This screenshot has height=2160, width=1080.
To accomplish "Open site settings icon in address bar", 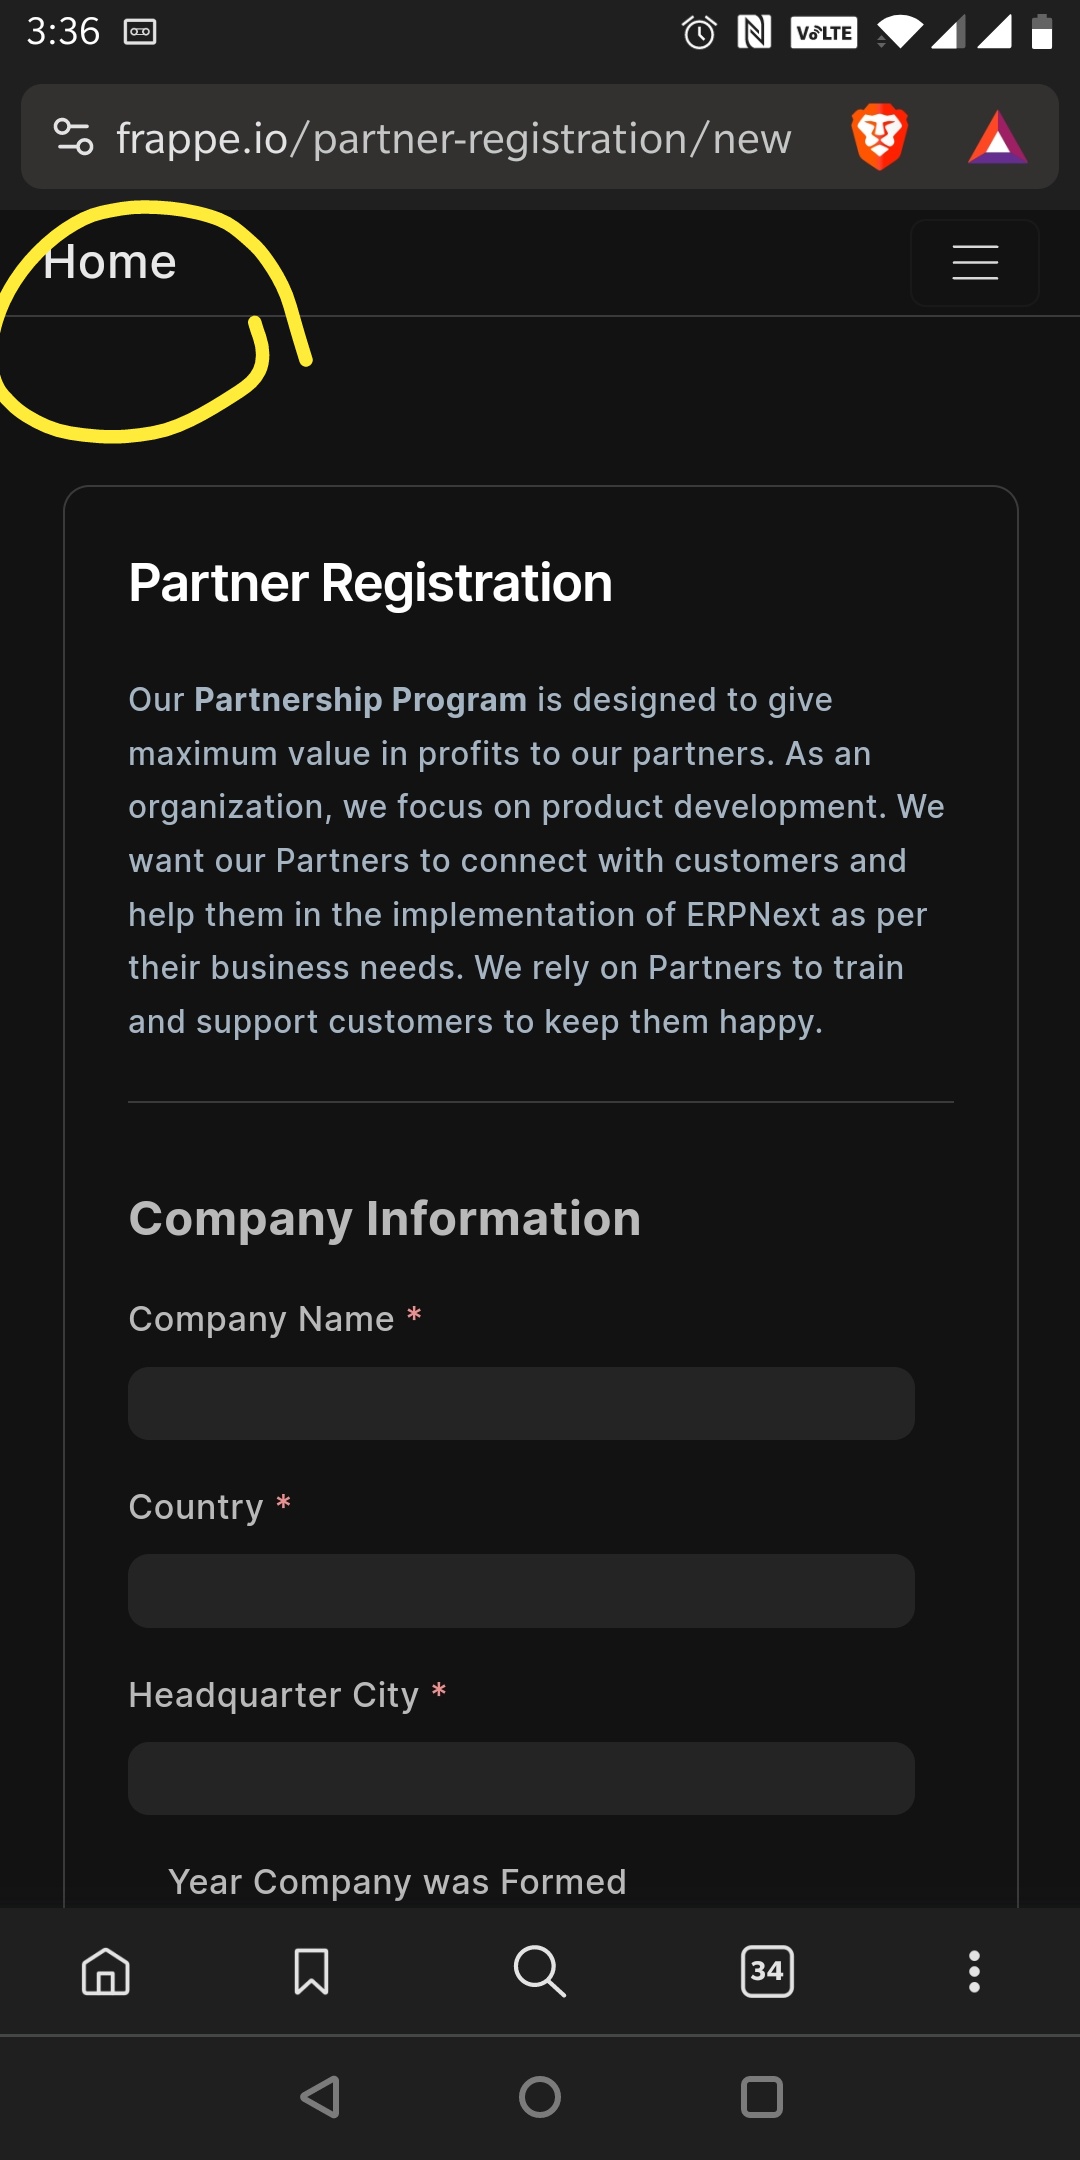I will tap(73, 137).
